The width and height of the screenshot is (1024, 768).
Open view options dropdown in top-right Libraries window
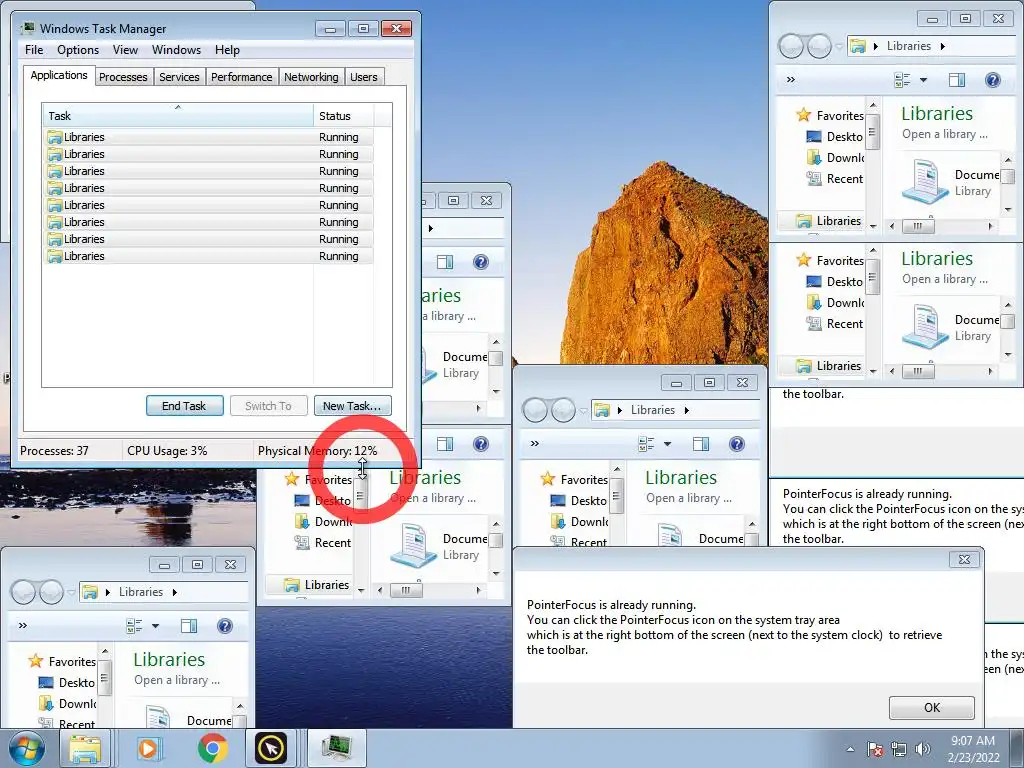pyautogui.click(x=923, y=80)
